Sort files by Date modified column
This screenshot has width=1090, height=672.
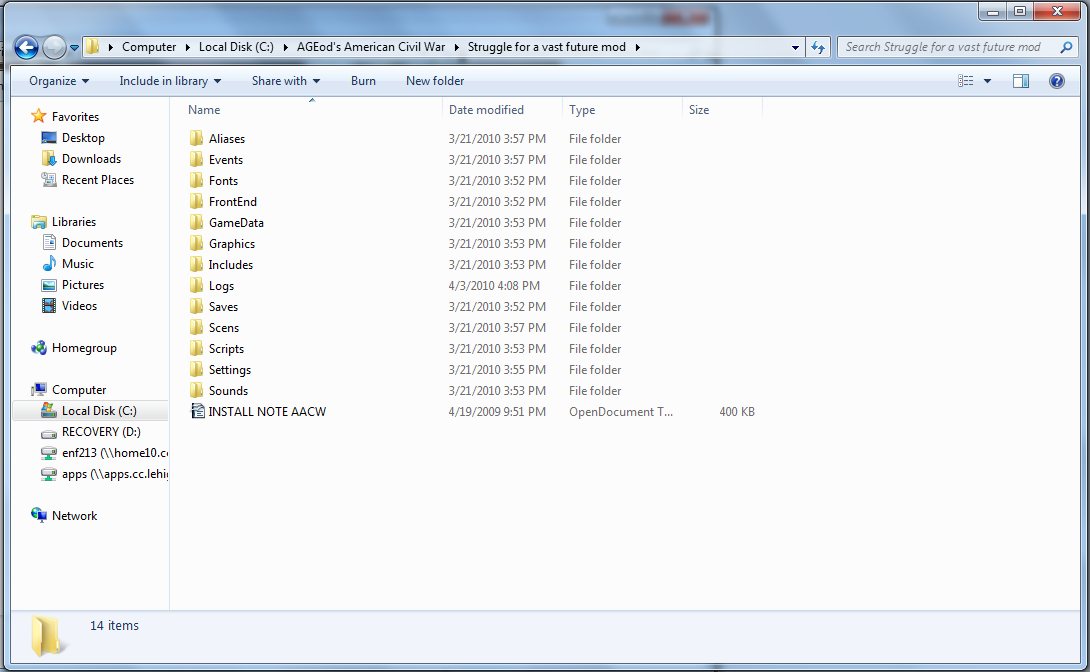coord(486,110)
